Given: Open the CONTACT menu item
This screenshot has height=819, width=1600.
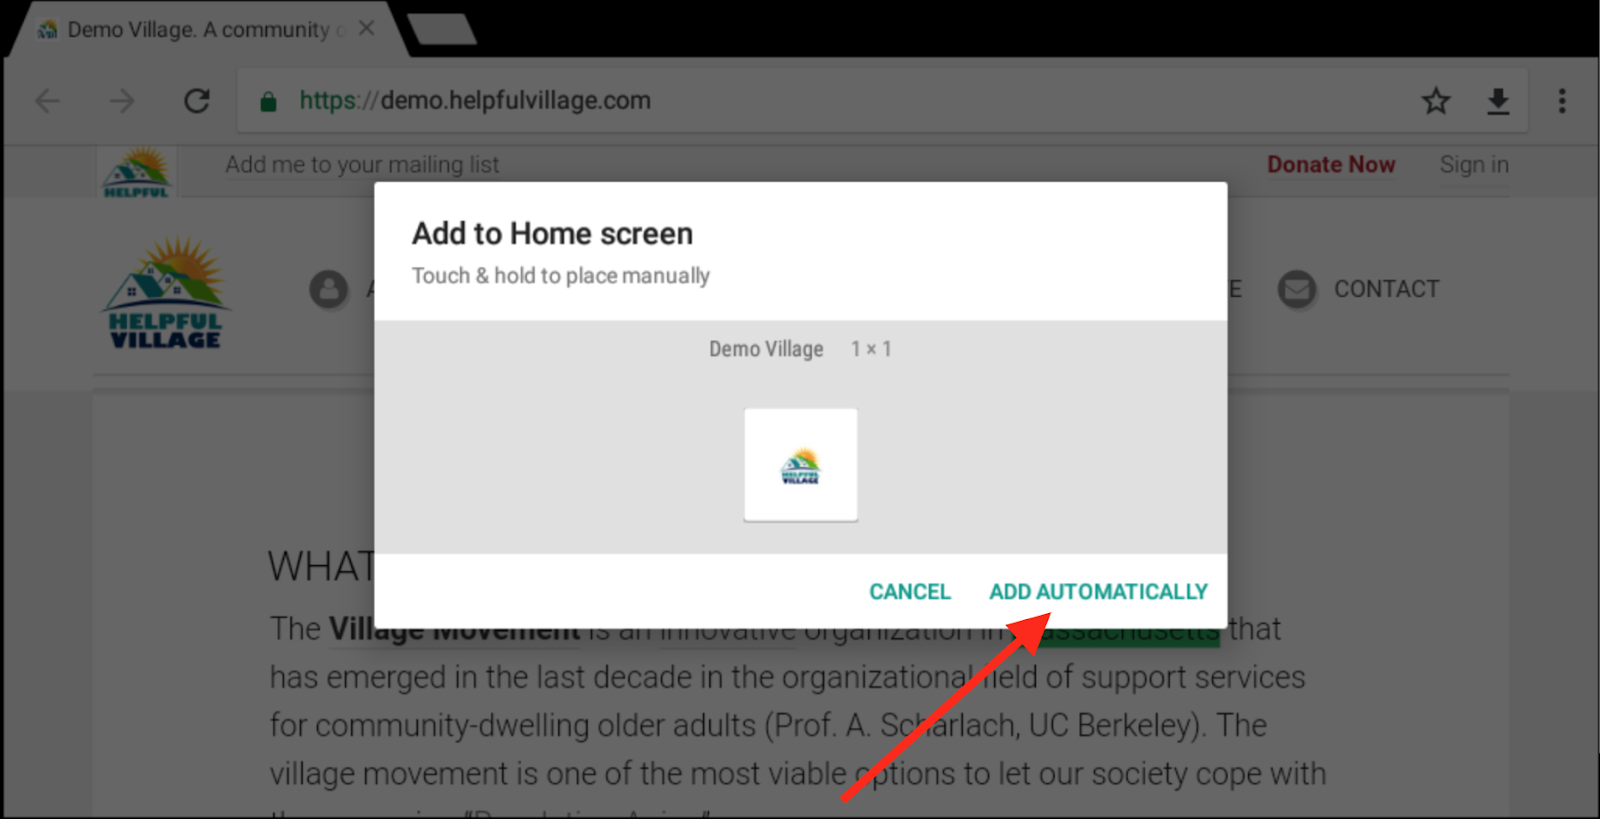Looking at the screenshot, I should click(1386, 289).
